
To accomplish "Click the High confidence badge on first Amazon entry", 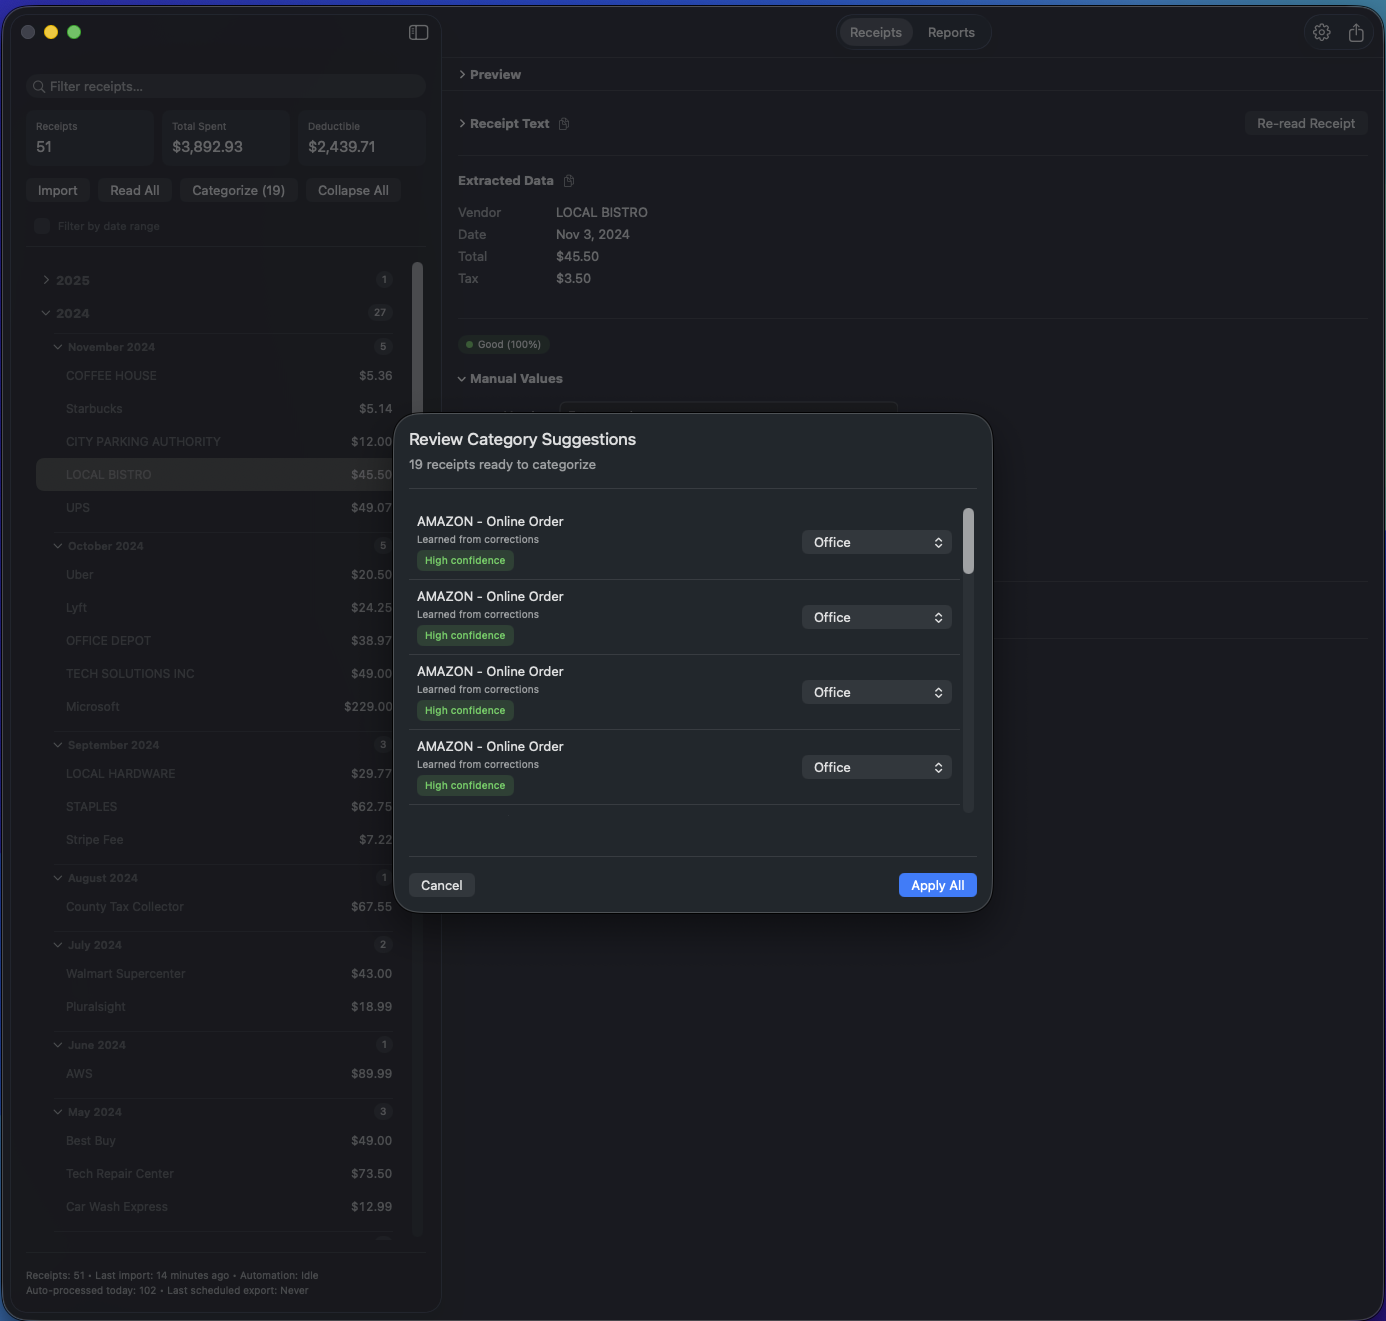I will point(464,560).
